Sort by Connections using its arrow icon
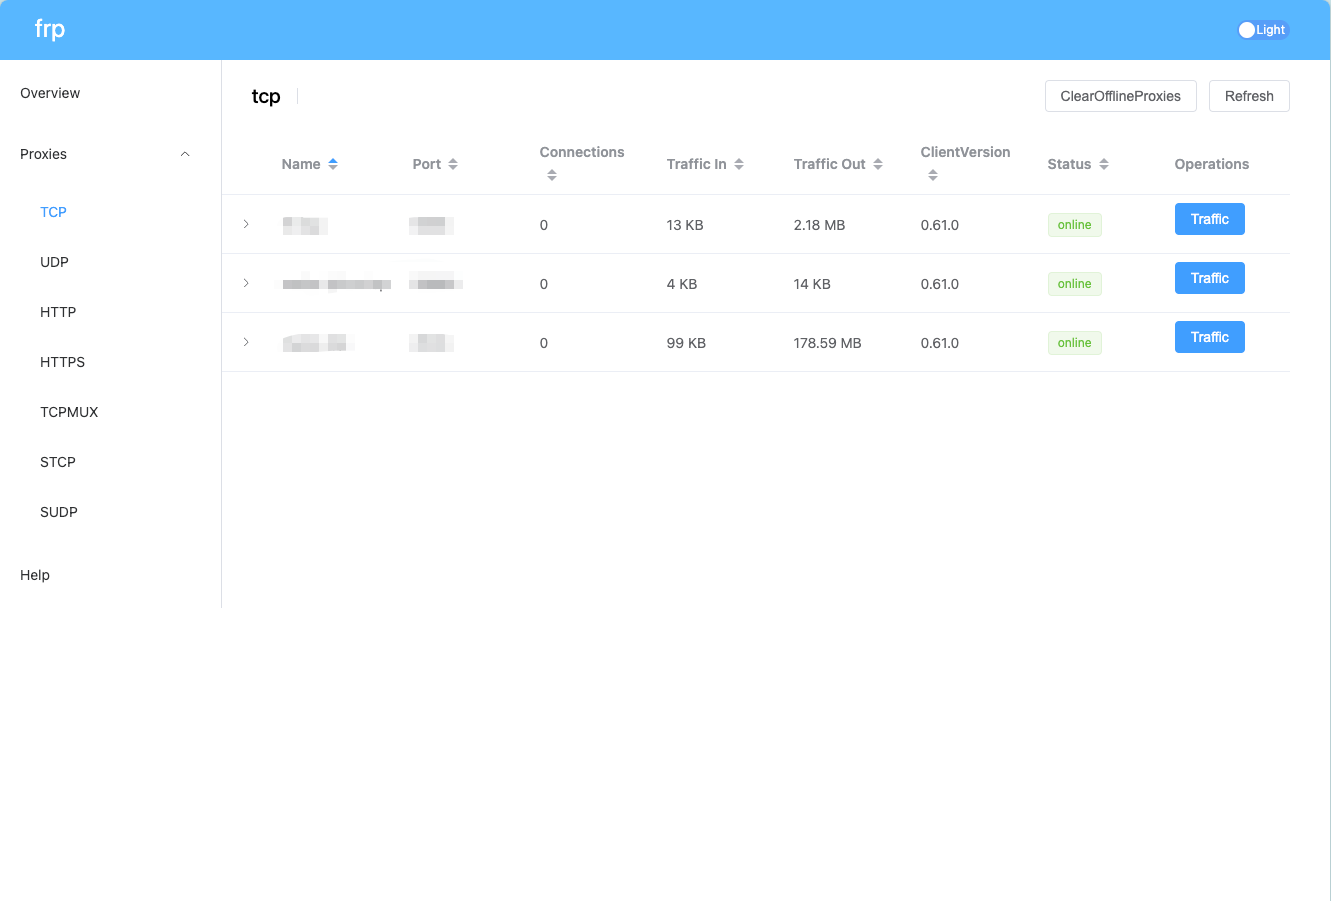 [x=552, y=176]
